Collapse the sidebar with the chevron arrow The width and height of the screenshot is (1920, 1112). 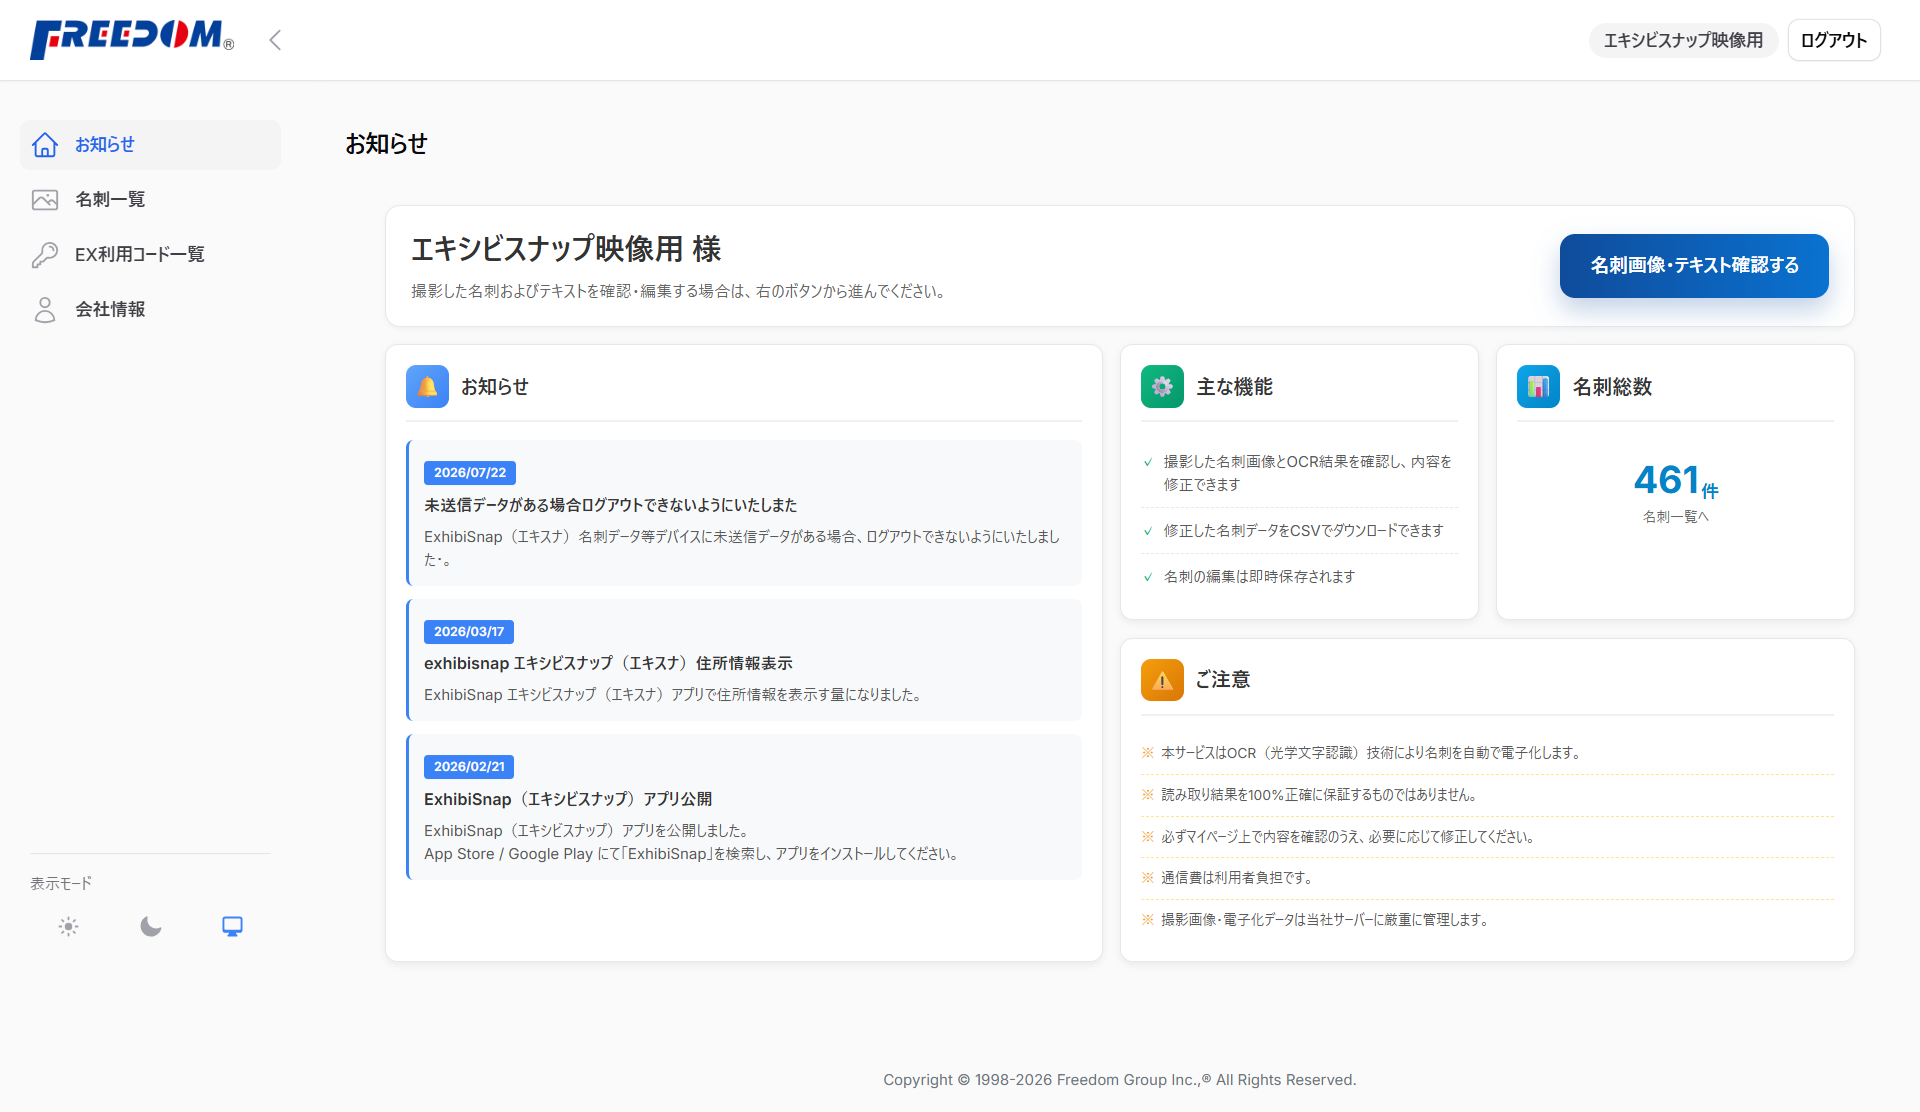(275, 40)
